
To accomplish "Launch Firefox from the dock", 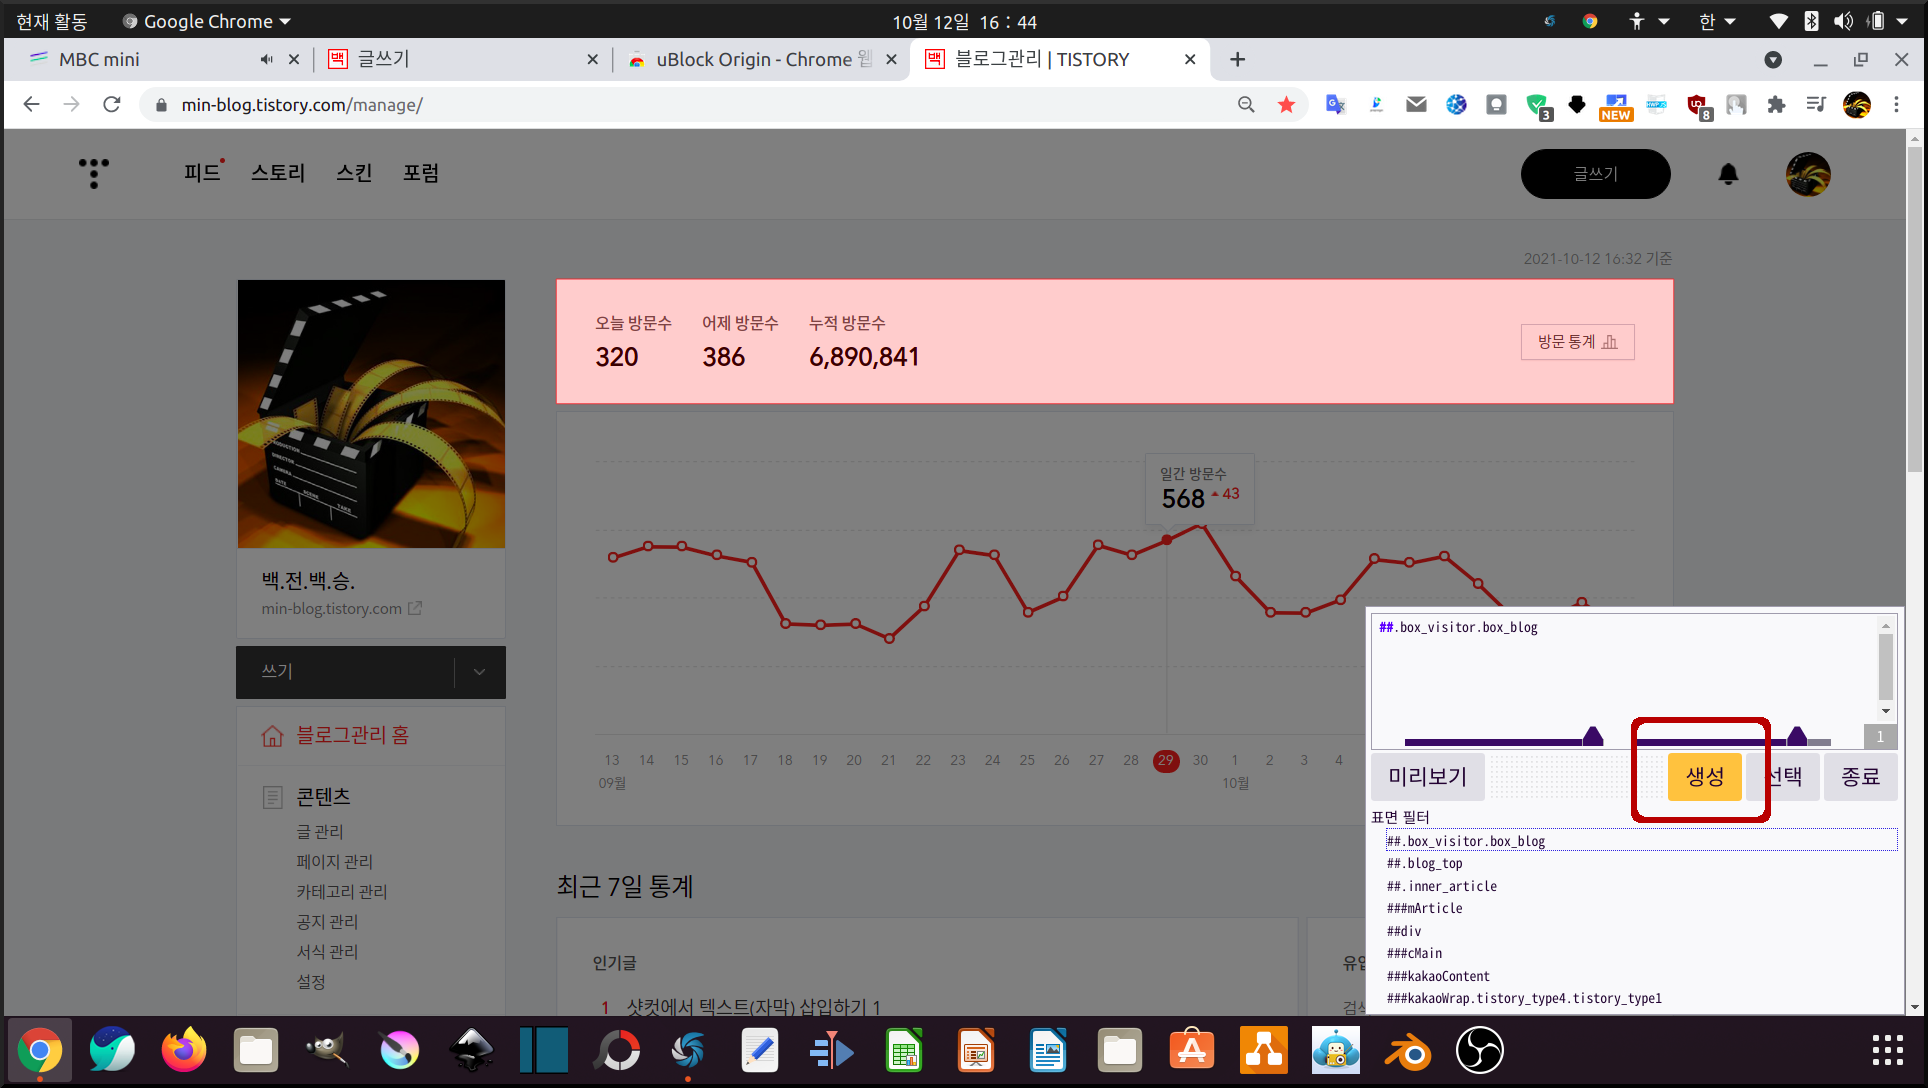I will [x=184, y=1051].
